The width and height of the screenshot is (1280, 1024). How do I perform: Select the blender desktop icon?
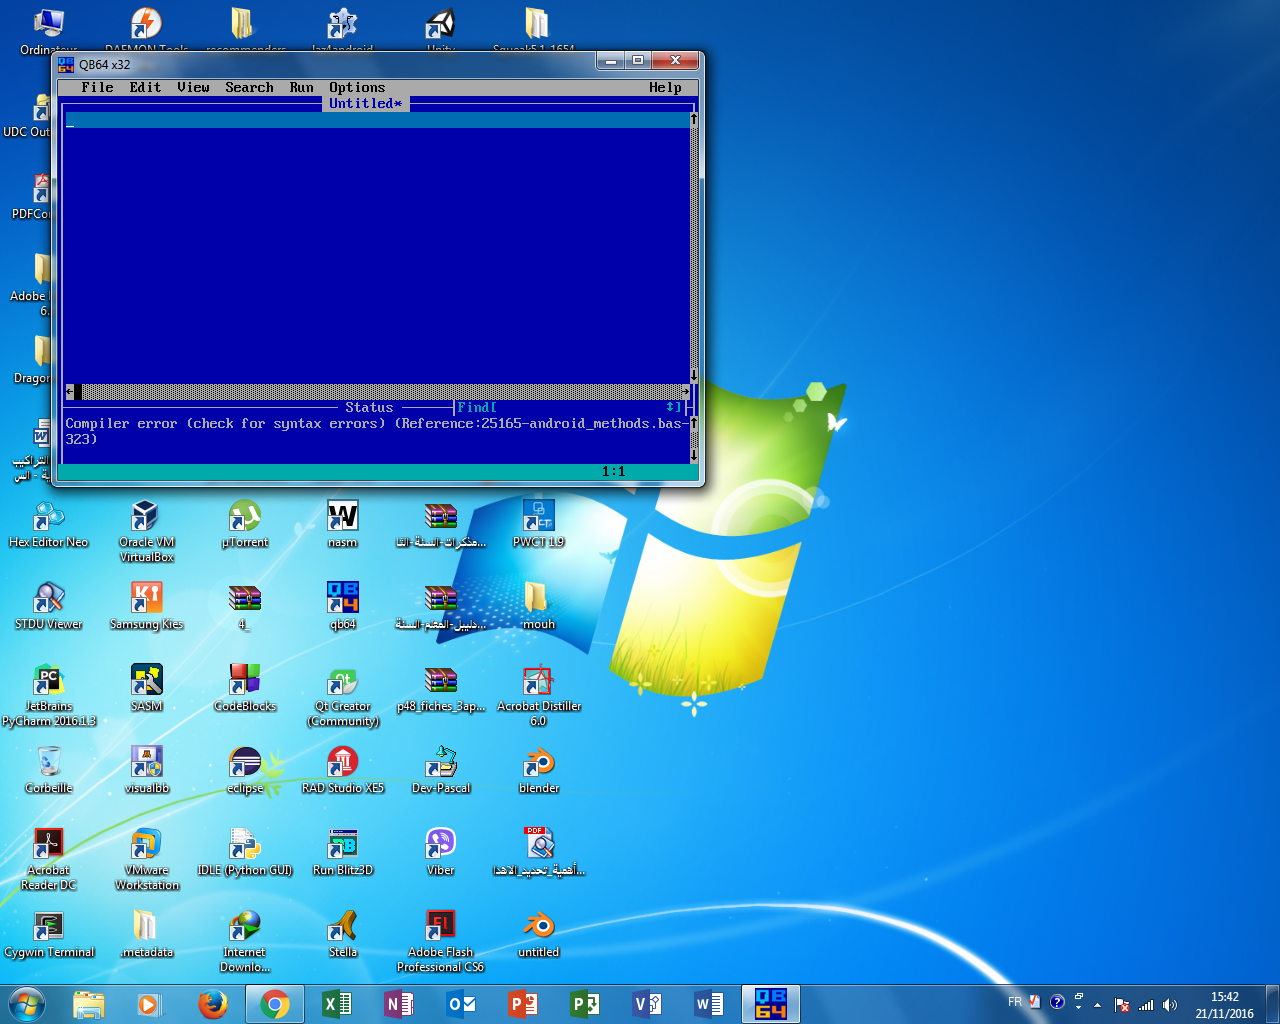click(x=539, y=764)
